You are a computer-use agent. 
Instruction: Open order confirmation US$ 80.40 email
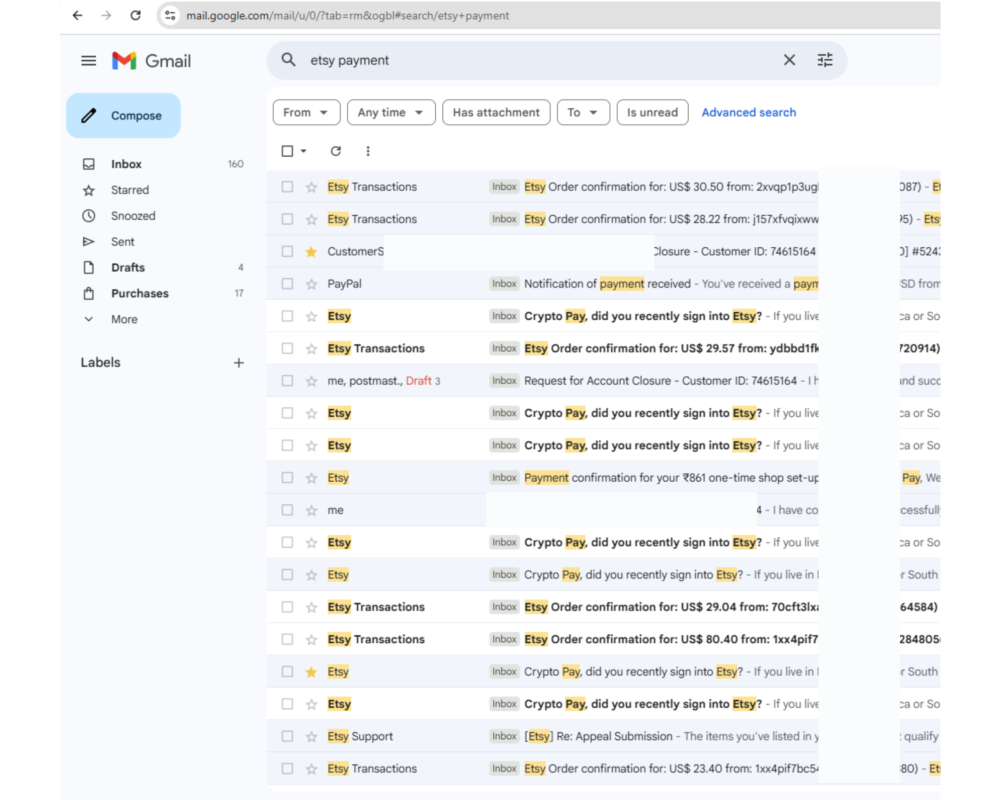coord(603,639)
